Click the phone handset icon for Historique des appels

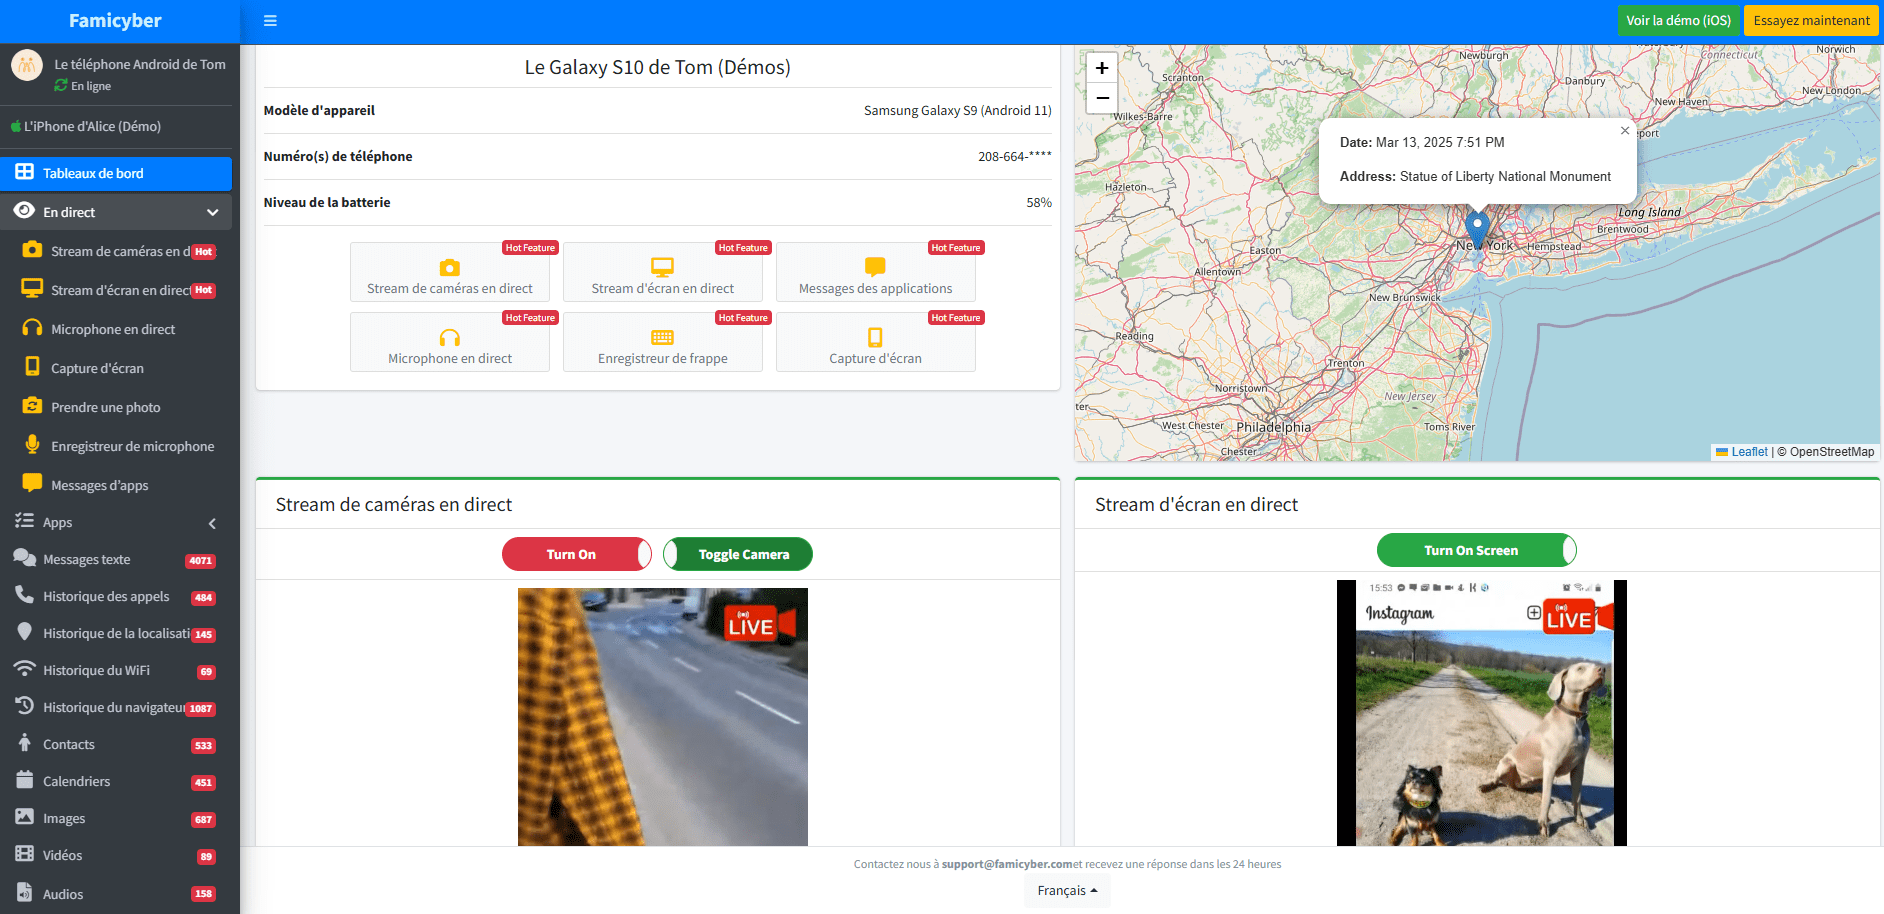(x=24, y=595)
